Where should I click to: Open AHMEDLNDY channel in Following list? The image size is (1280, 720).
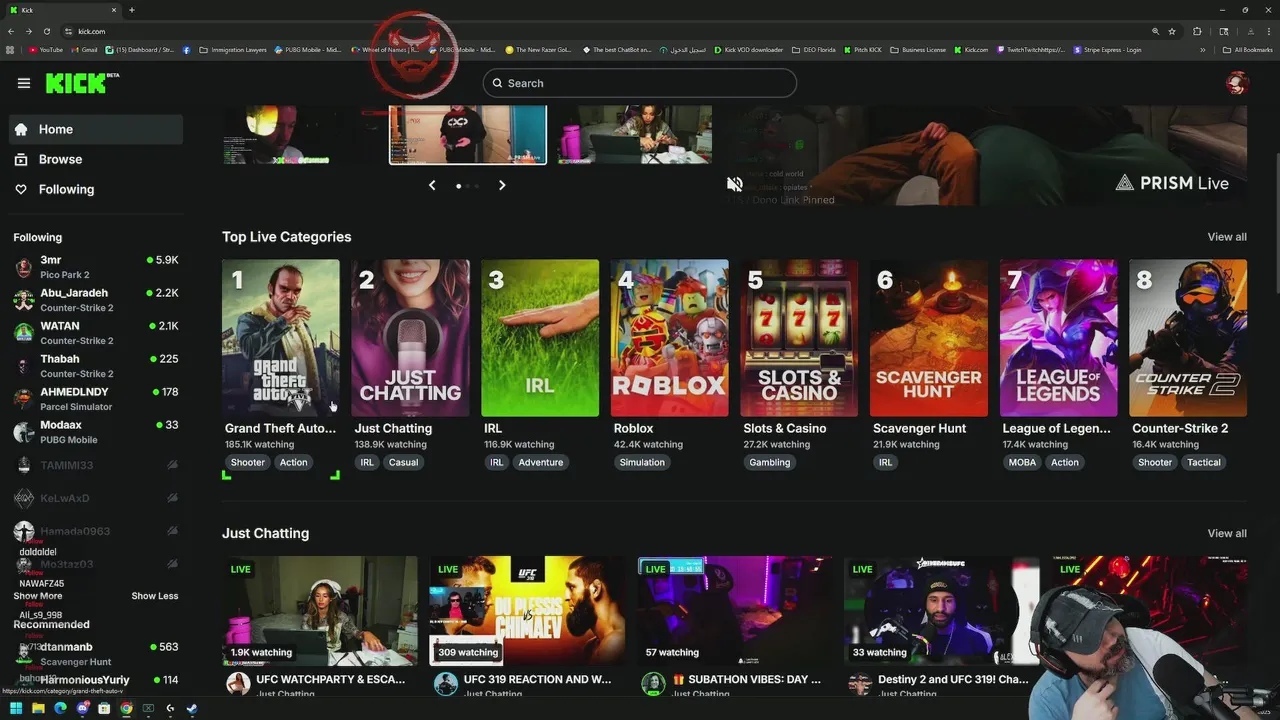pos(95,398)
